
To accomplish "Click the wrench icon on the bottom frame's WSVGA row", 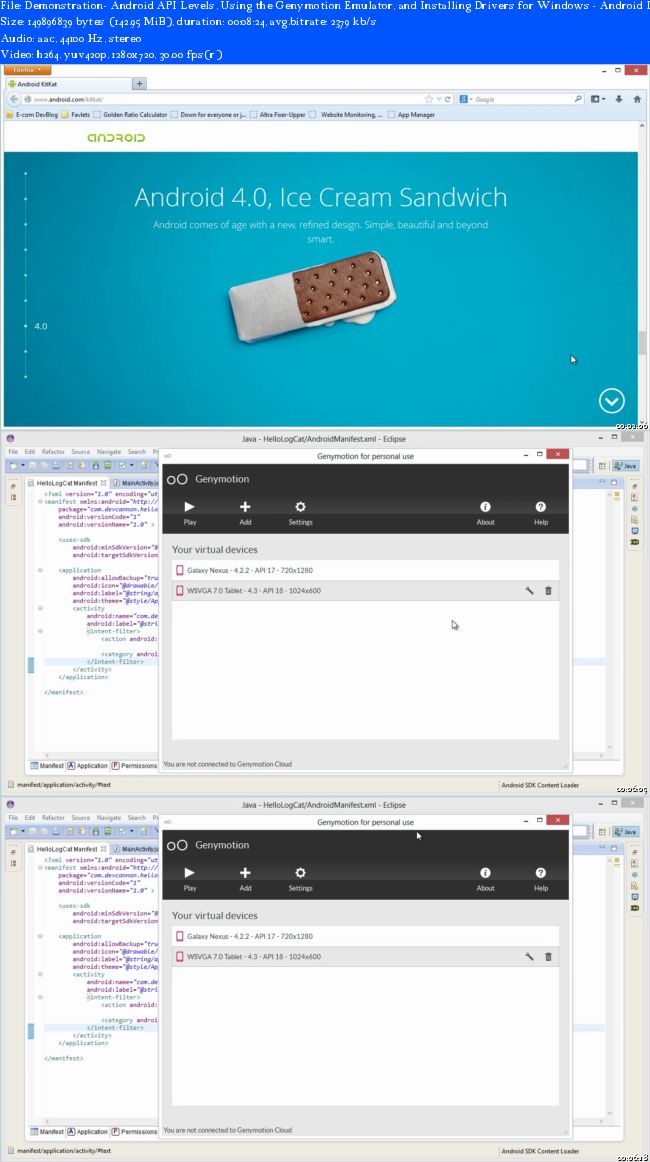I will coord(529,957).
